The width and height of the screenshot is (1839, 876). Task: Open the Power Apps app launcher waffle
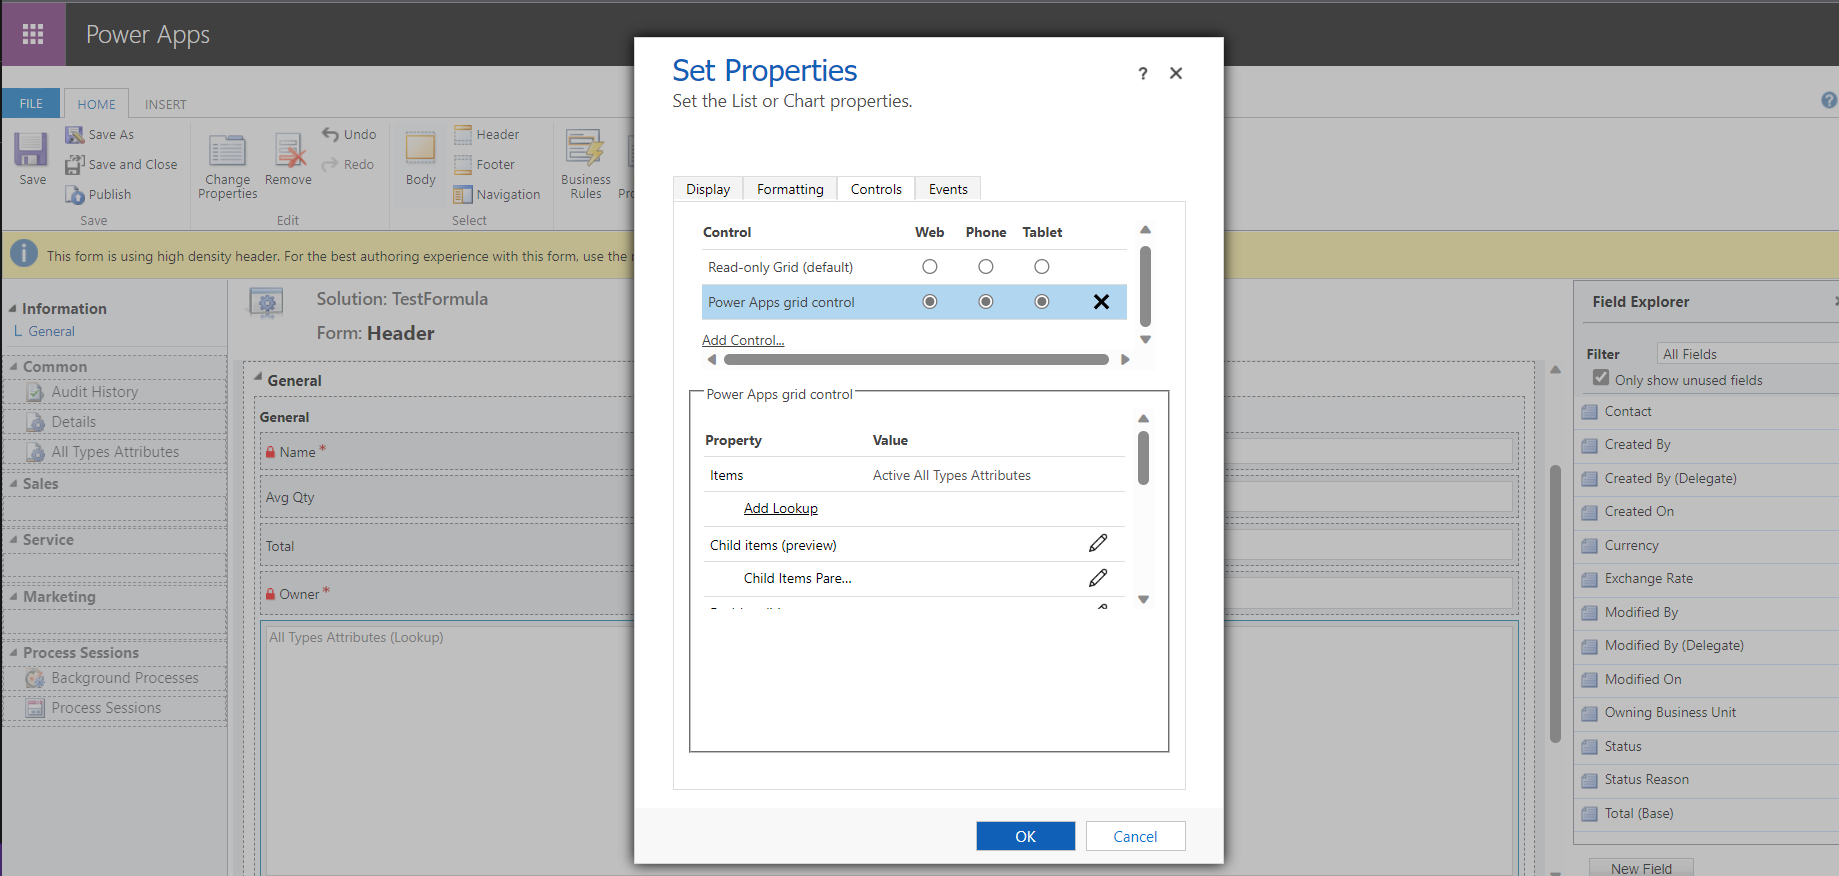pyautogui.click(x=33, y=34)
